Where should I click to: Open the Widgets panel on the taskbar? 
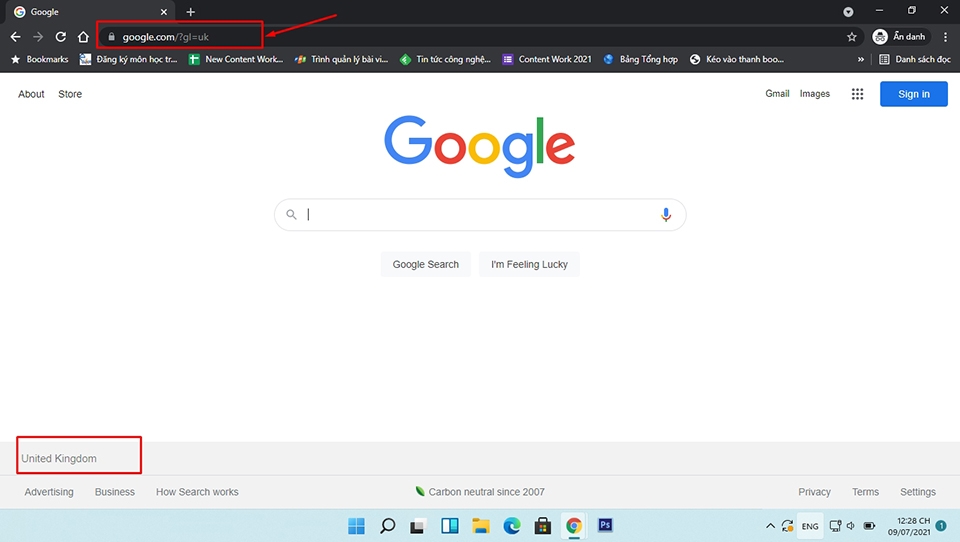450,525
